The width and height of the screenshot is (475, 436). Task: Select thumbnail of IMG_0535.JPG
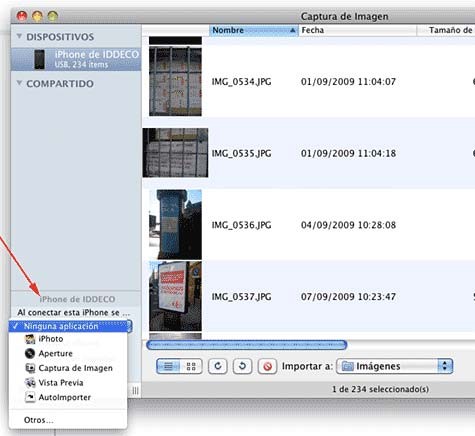(x=175, y=153)
